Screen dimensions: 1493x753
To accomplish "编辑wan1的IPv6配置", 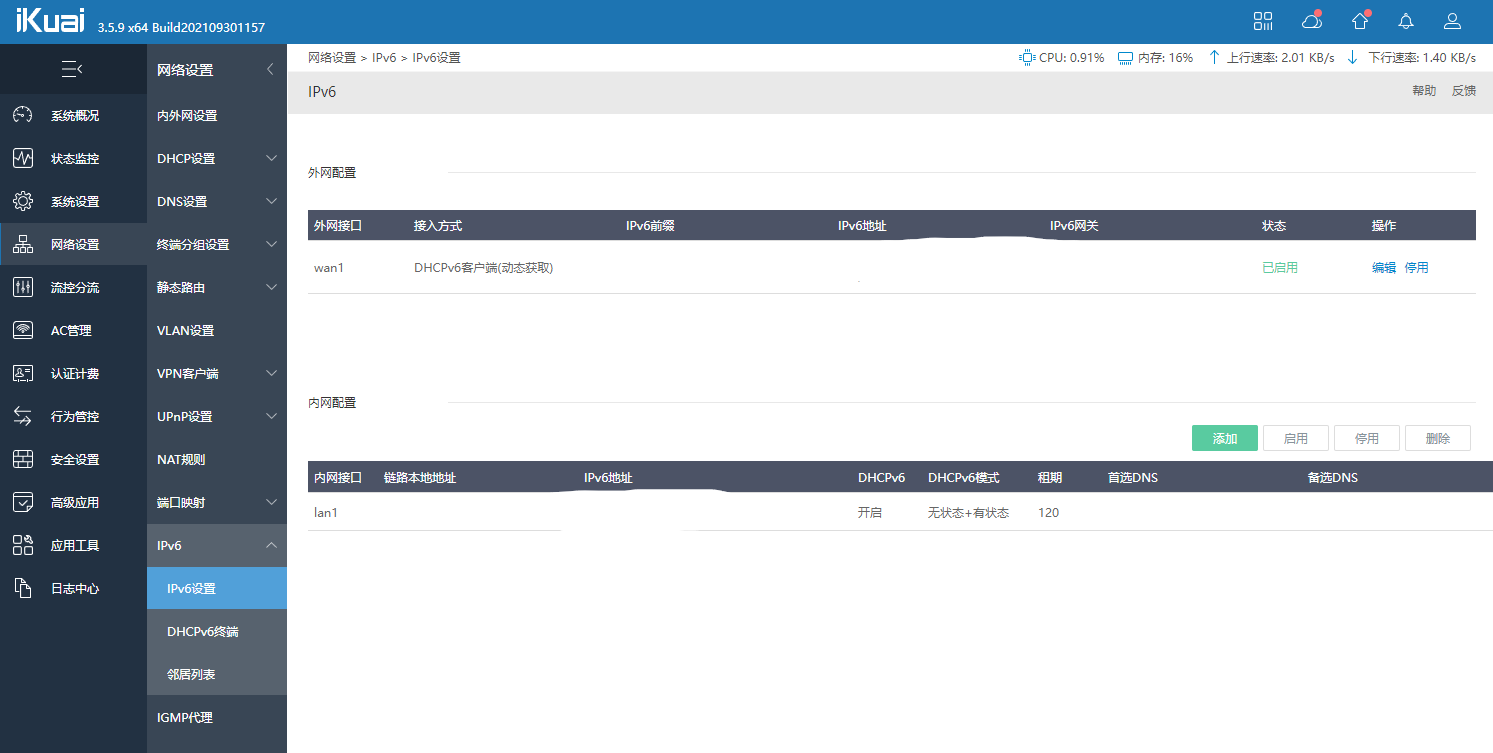I will coord(1384,267).
